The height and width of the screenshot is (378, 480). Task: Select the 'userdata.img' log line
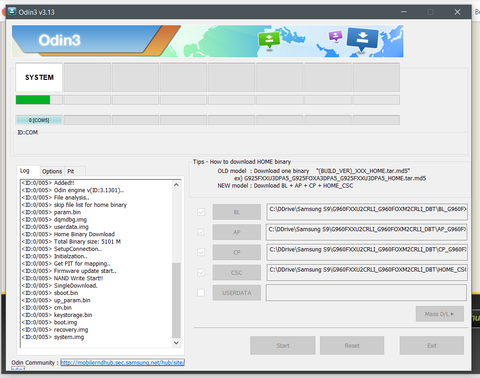pos(55,227)
